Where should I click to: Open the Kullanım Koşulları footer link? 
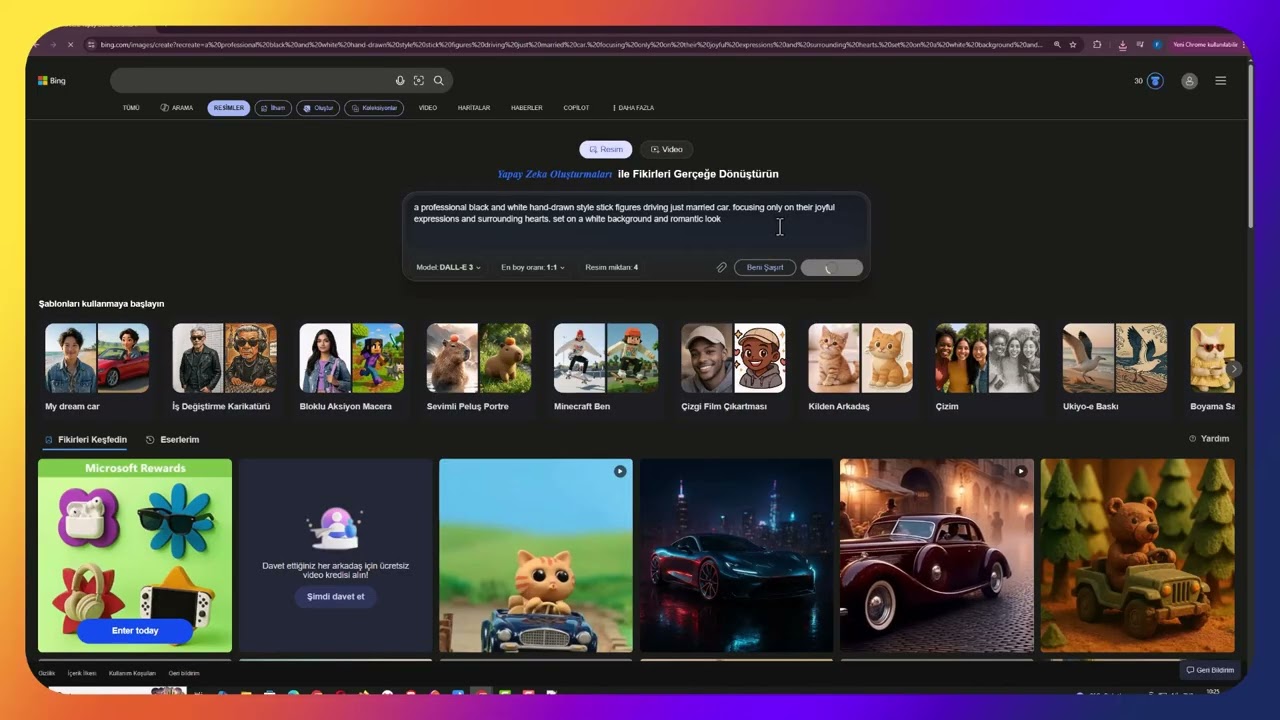click(x=132, y=673)
